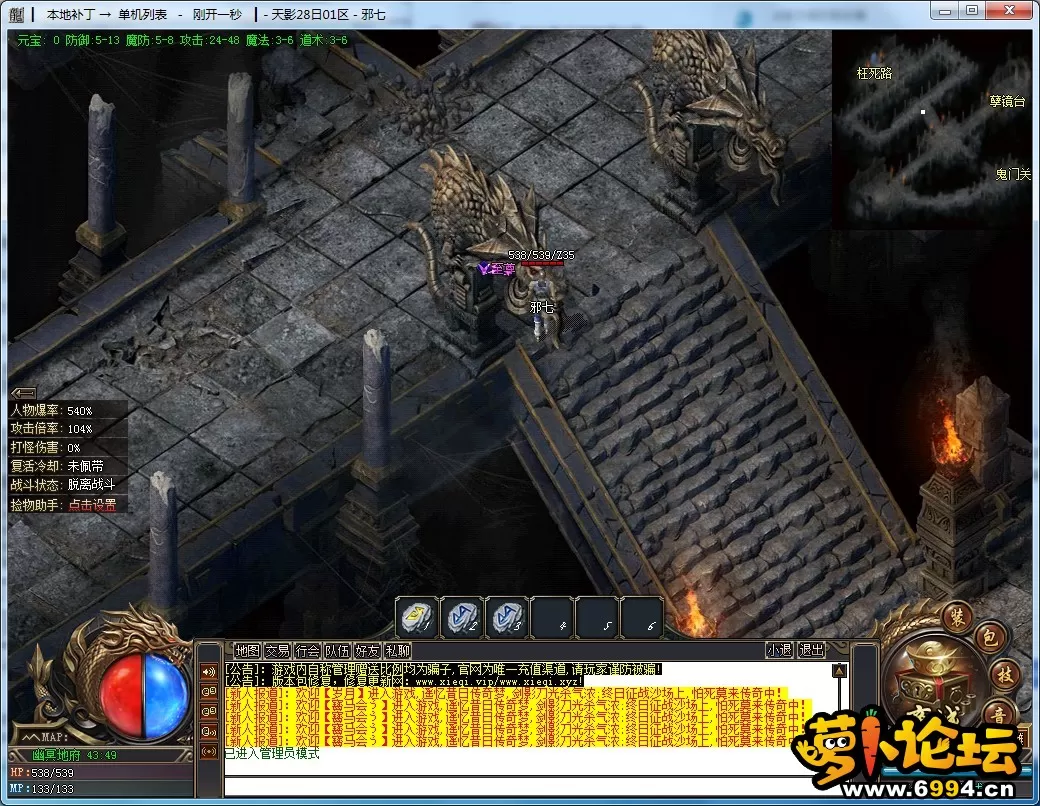Open the 技 skills panel
This screenshot has width=1040, height=806.
click(x=1004, y=675)
